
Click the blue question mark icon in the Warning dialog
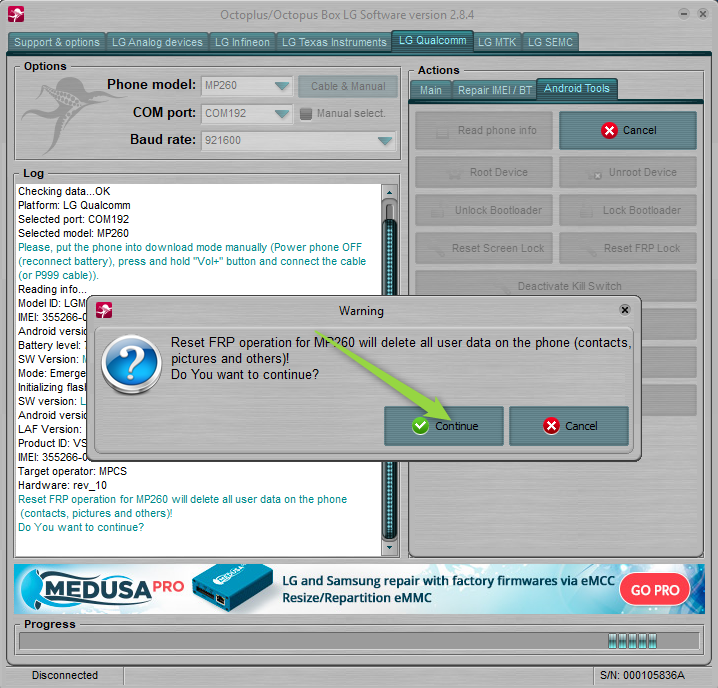coord(131,364)
